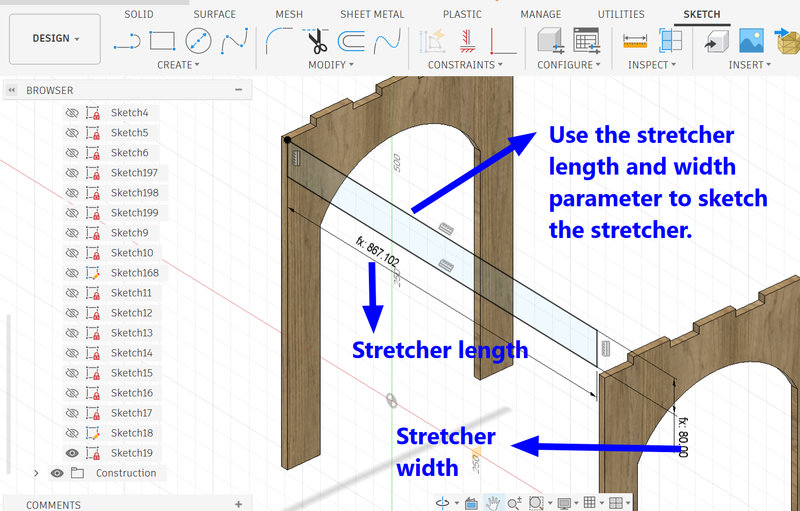Screen dimensions: 800x511
Task: Select the Pan hand tool
Action: point(492,503)
